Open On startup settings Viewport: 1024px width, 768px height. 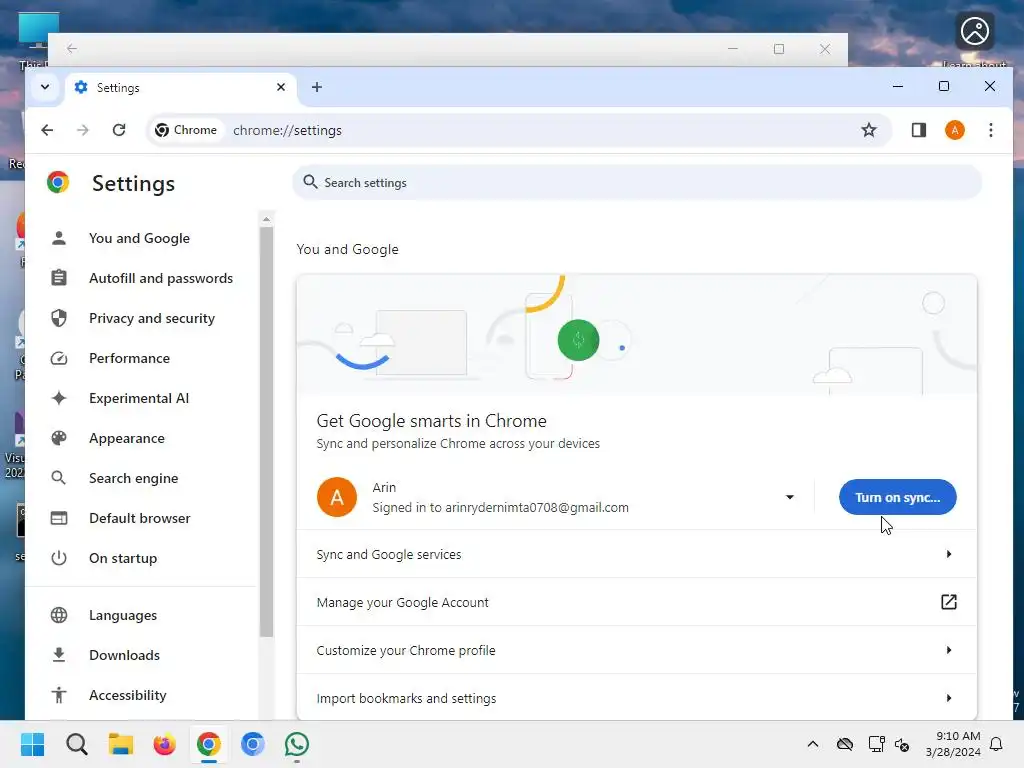[123, 558]
